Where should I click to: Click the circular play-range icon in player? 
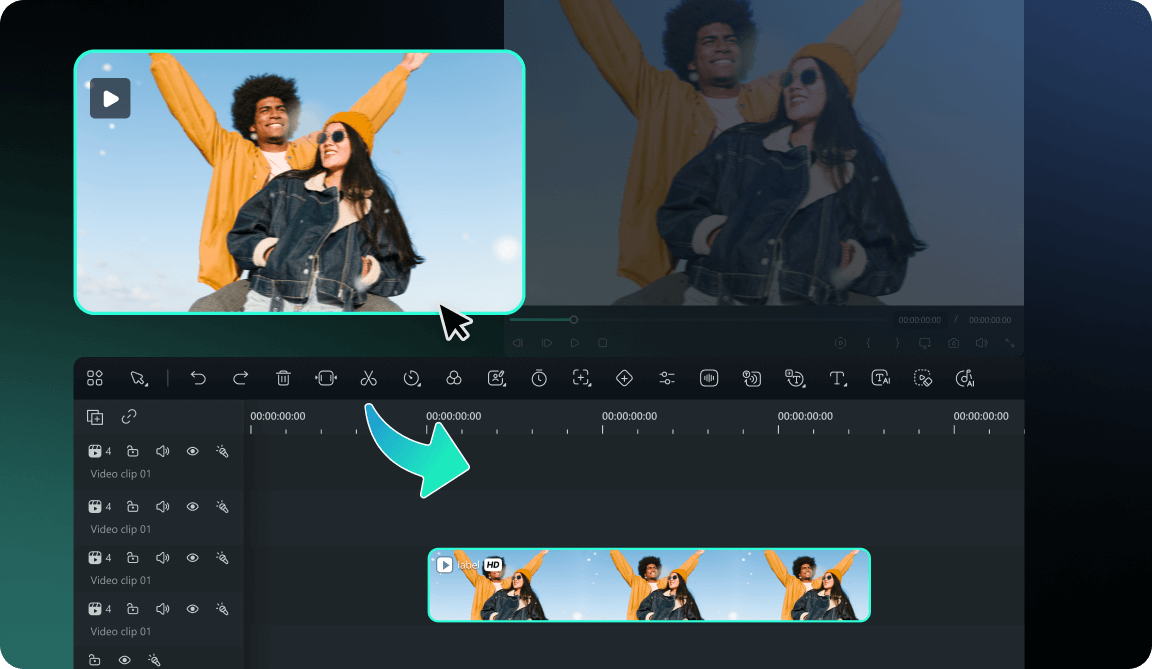(x=840, y=343)
